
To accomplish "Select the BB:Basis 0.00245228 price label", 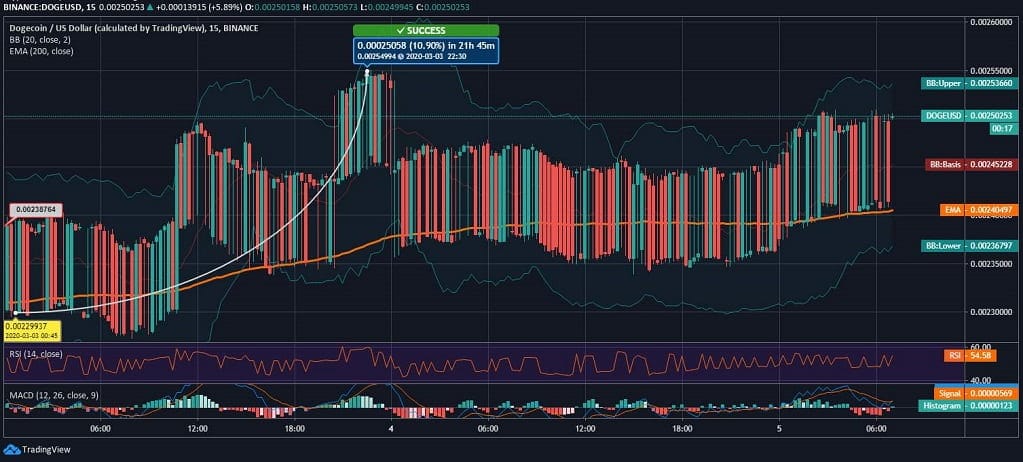I will 971,164.
